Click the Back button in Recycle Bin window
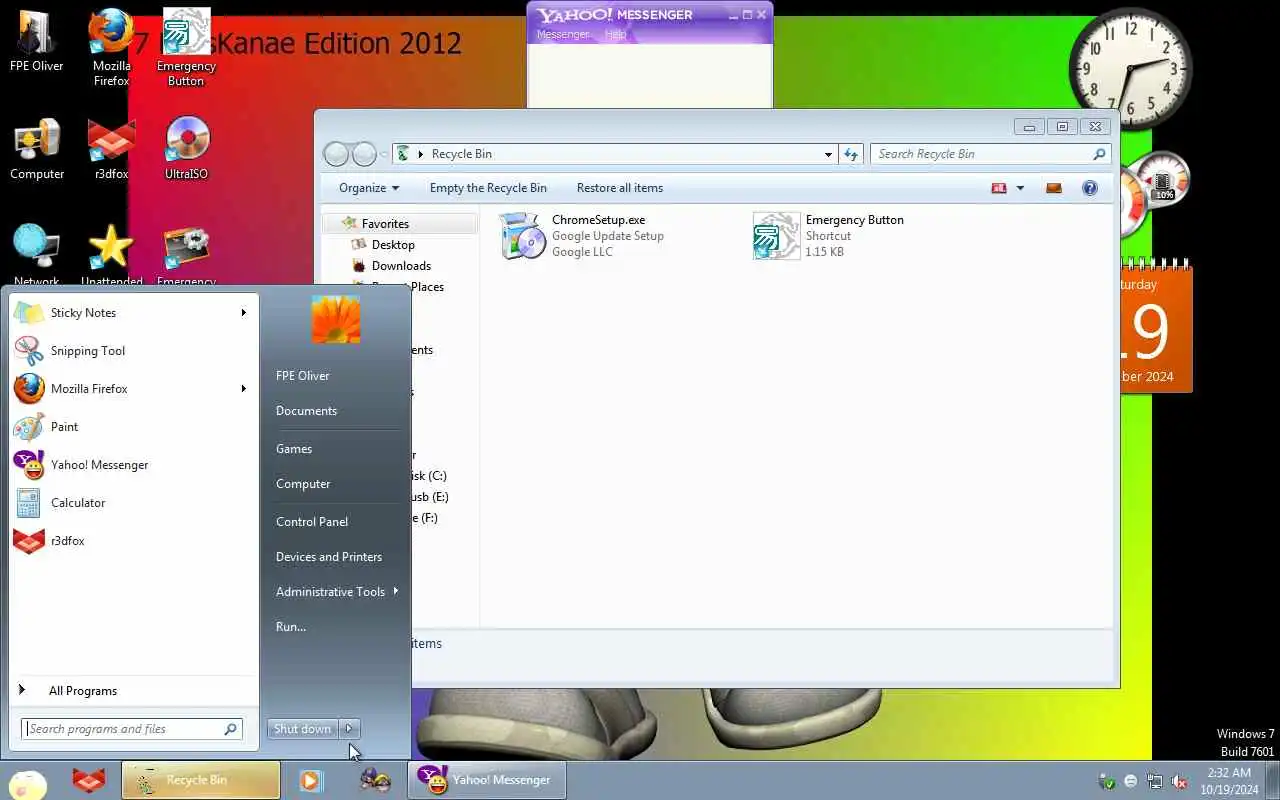The image size is (1280, 800). pyautogui.click(x=337, y=154)
